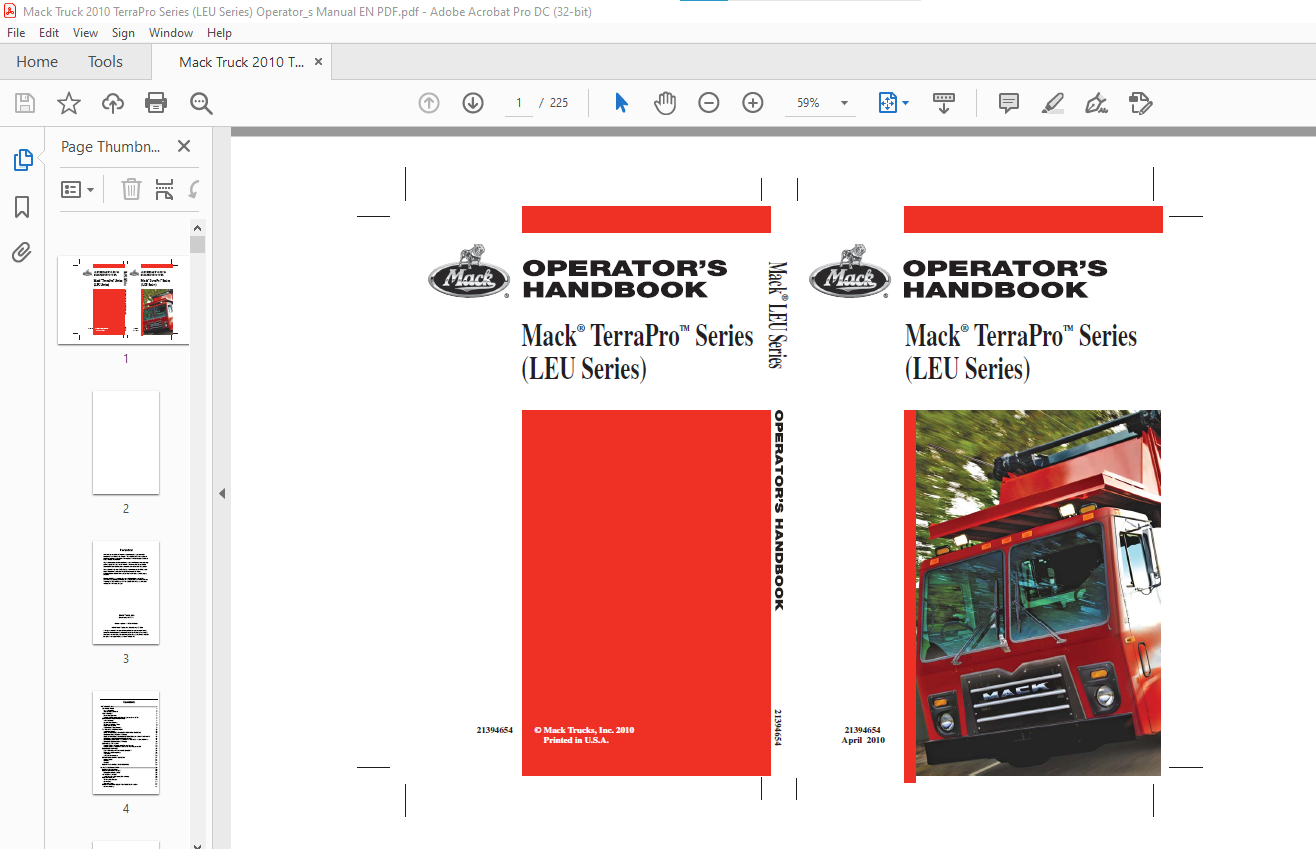Screen dimensions: 1316x849
Task: Select the page 3 thumbnail
Action: [126, 593]
